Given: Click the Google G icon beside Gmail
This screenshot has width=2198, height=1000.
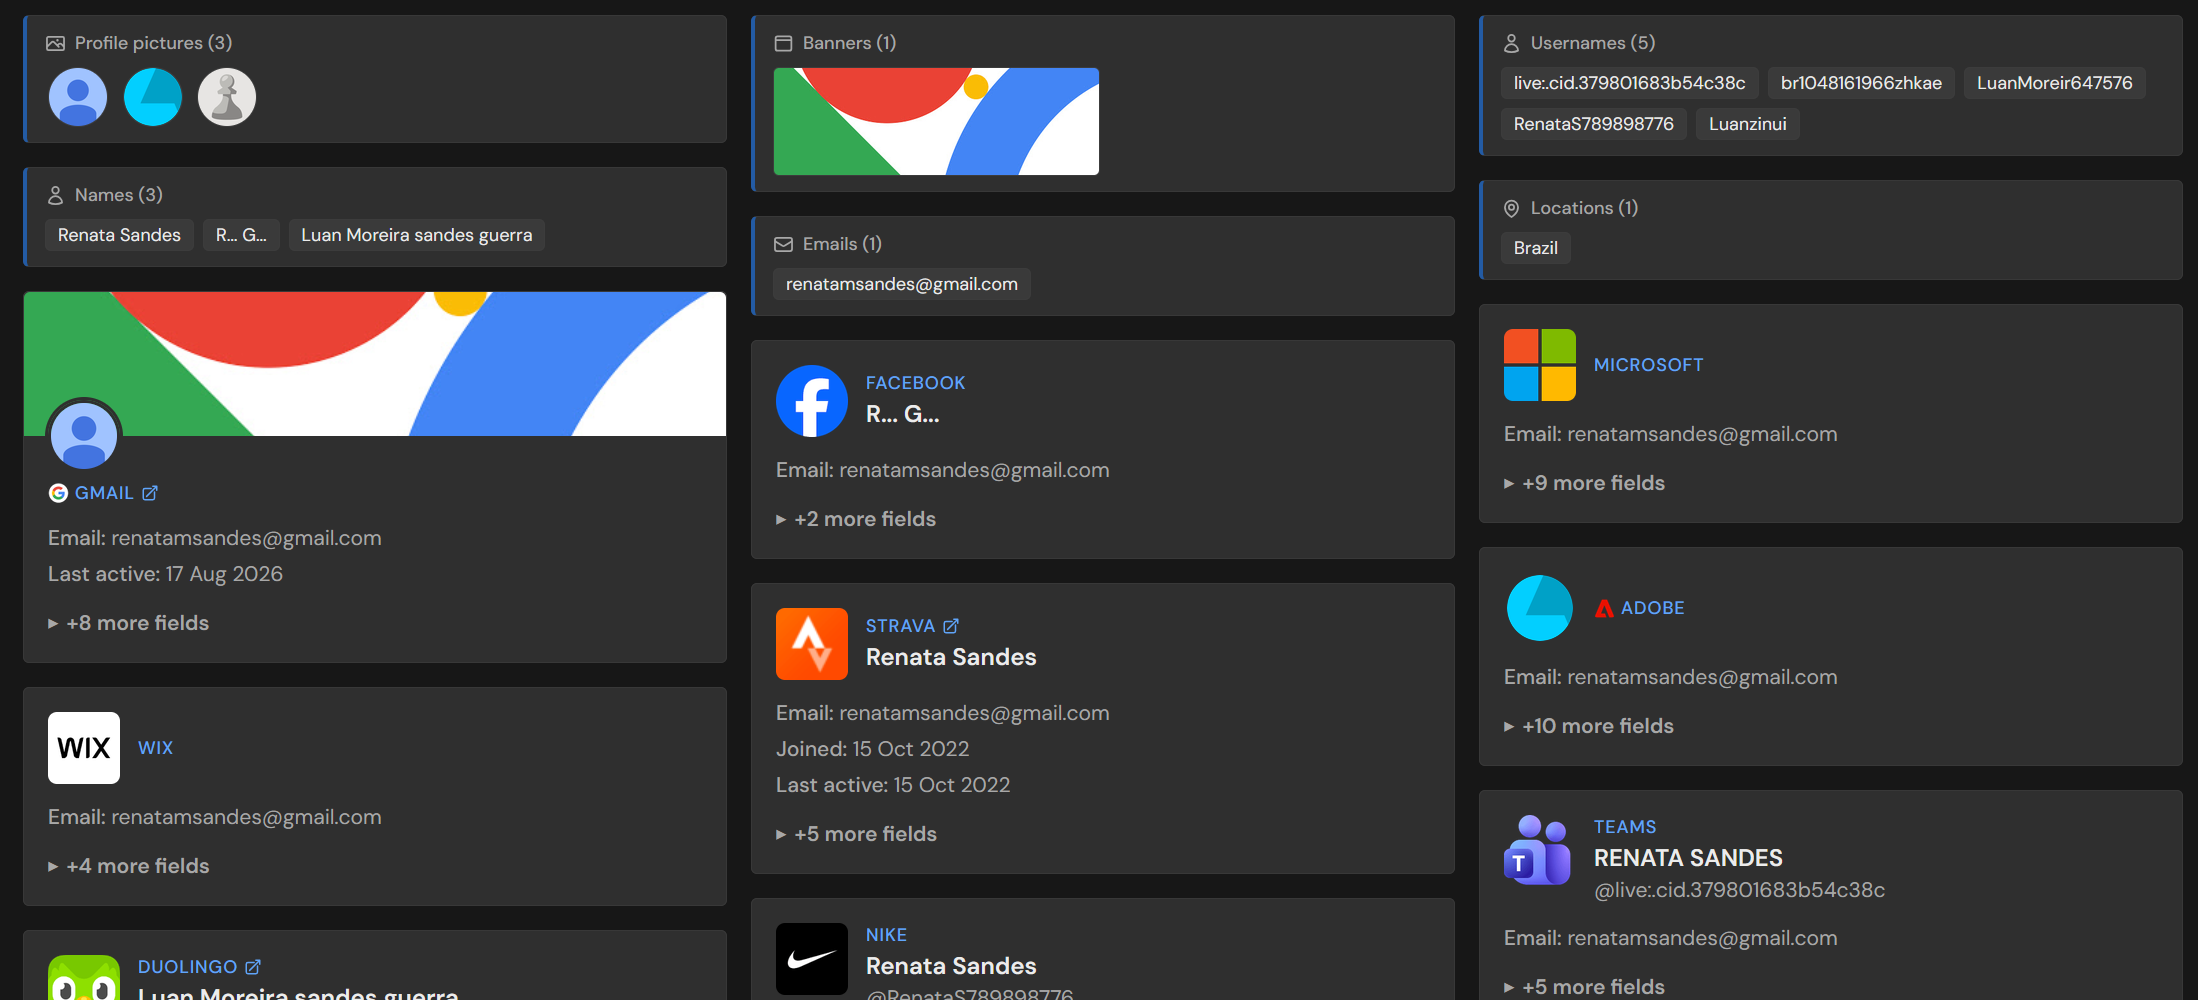Looking at the screenshot, I should [58, 493].
